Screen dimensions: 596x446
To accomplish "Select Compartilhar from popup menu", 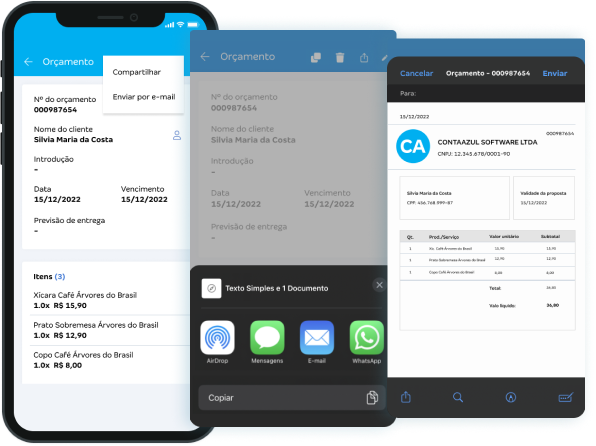I will (x=136, y=72).
